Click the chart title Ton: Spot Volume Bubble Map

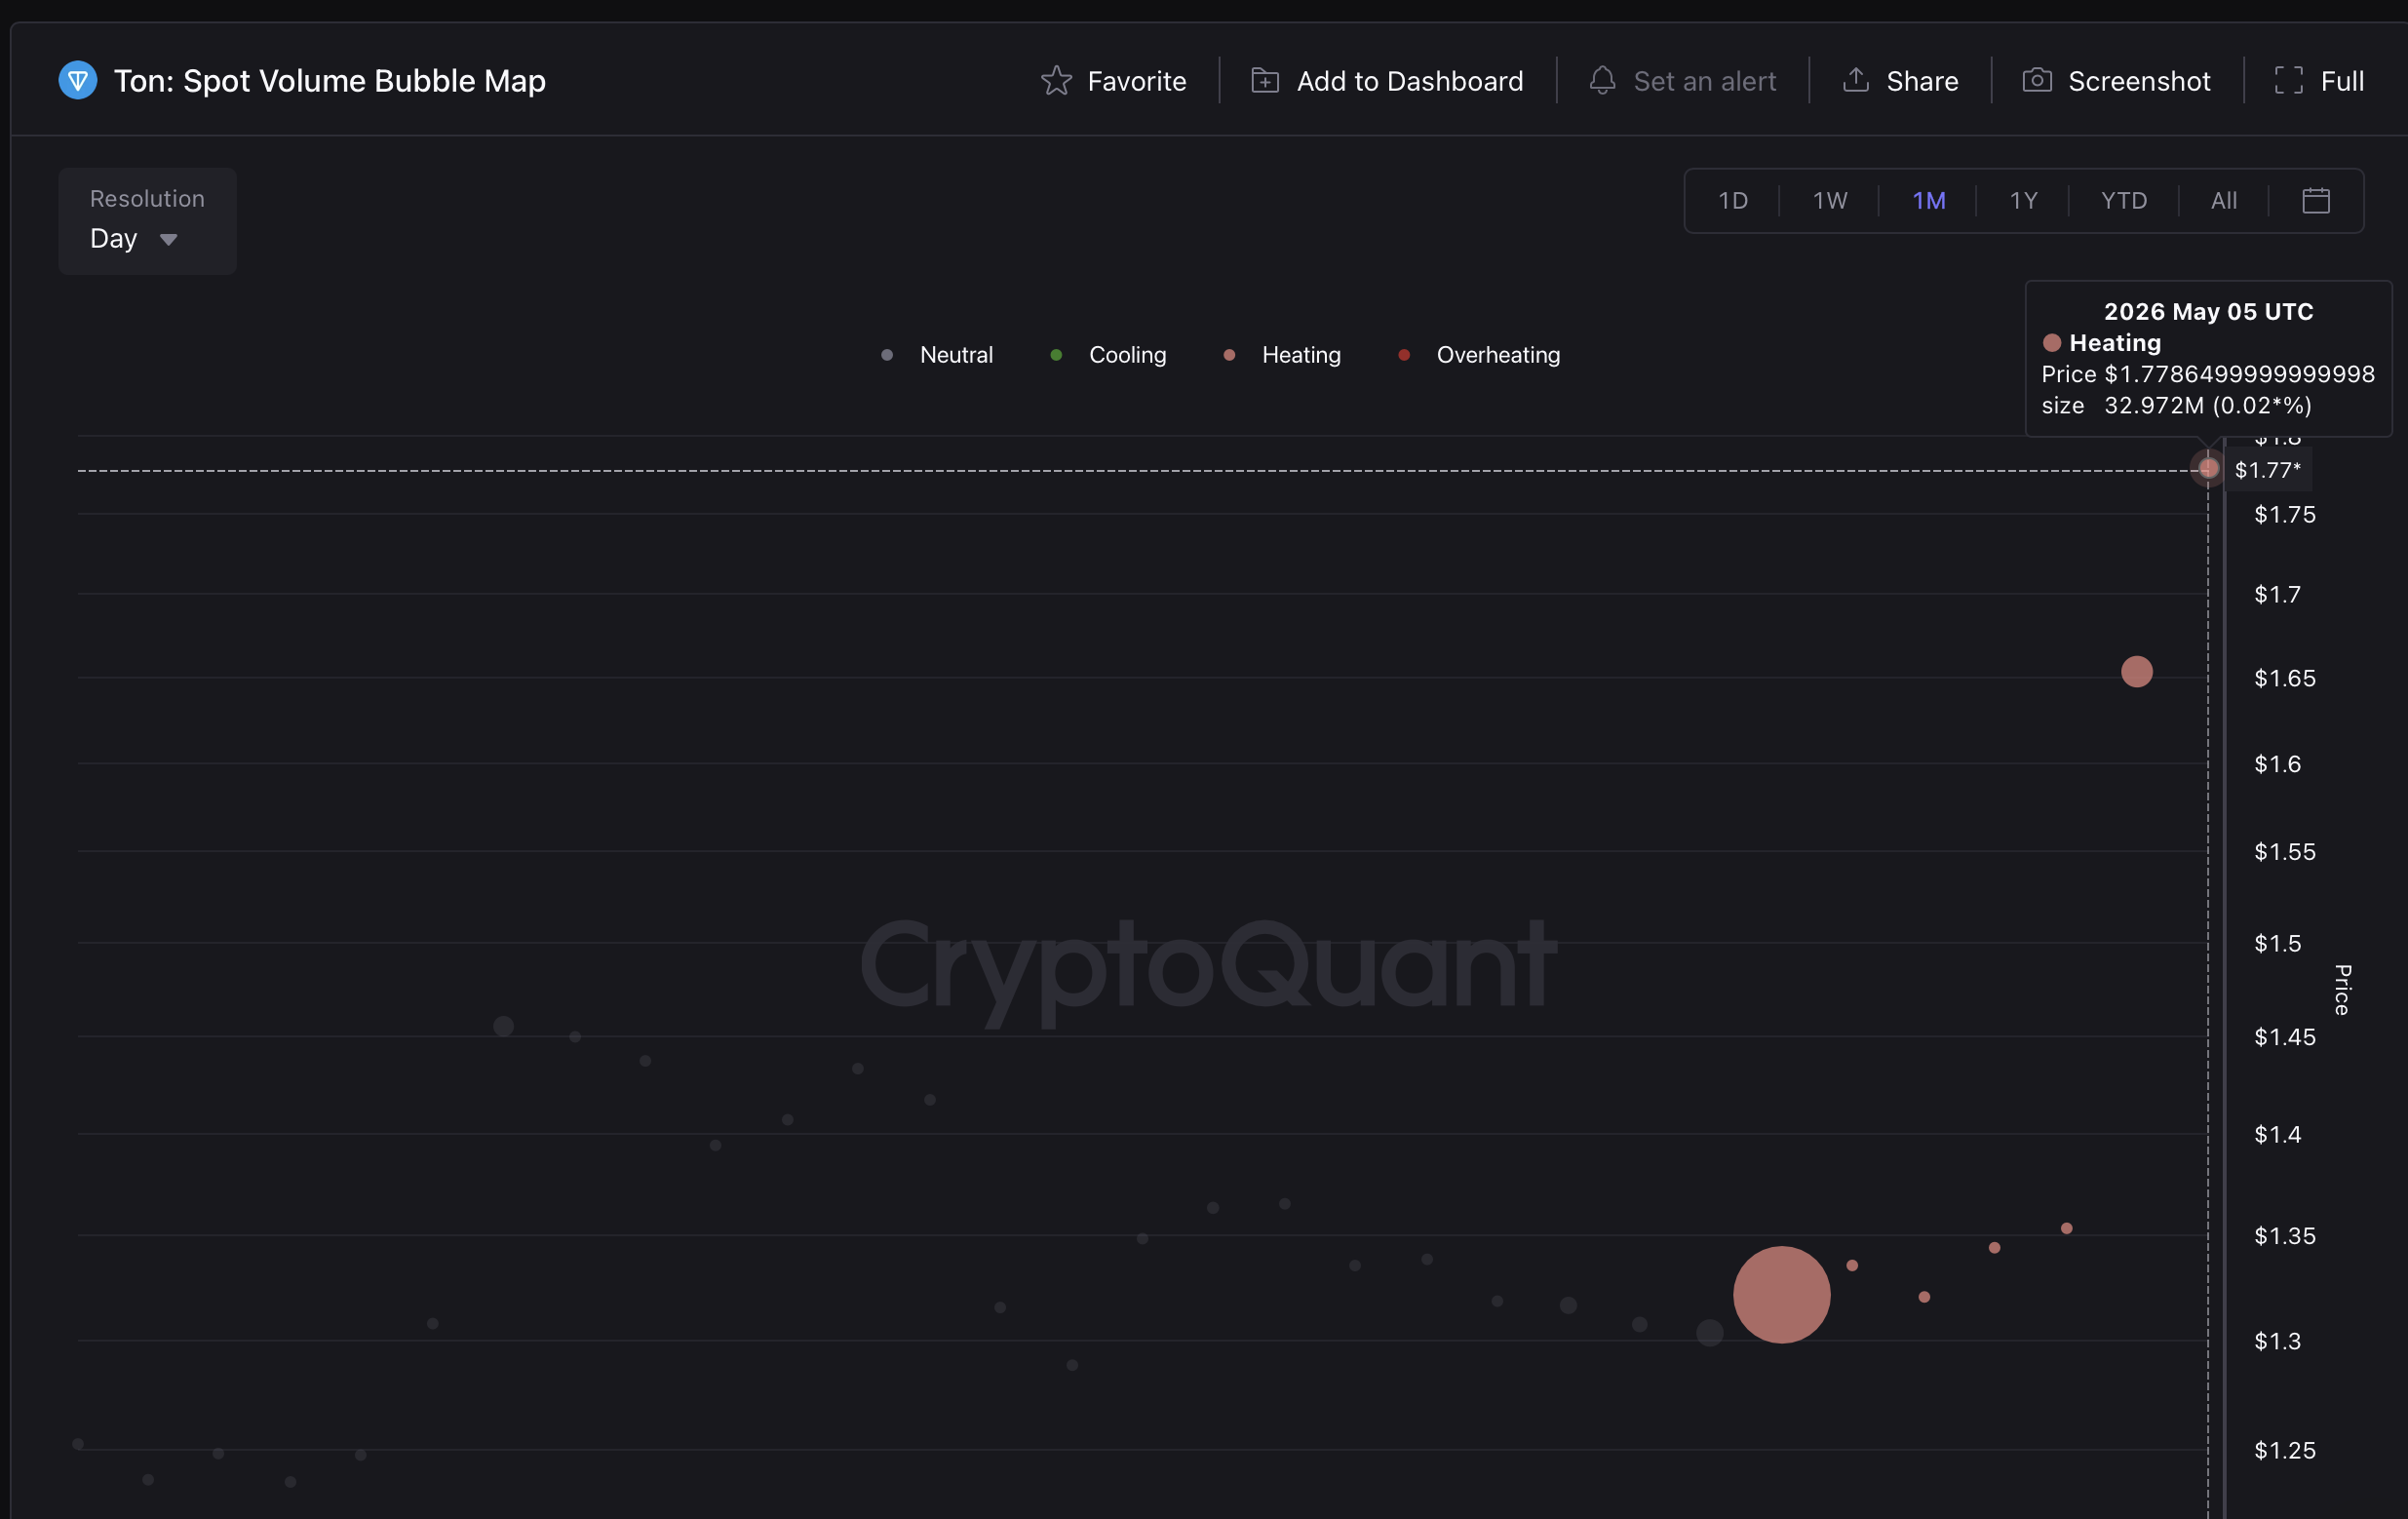tap(330, 80)
